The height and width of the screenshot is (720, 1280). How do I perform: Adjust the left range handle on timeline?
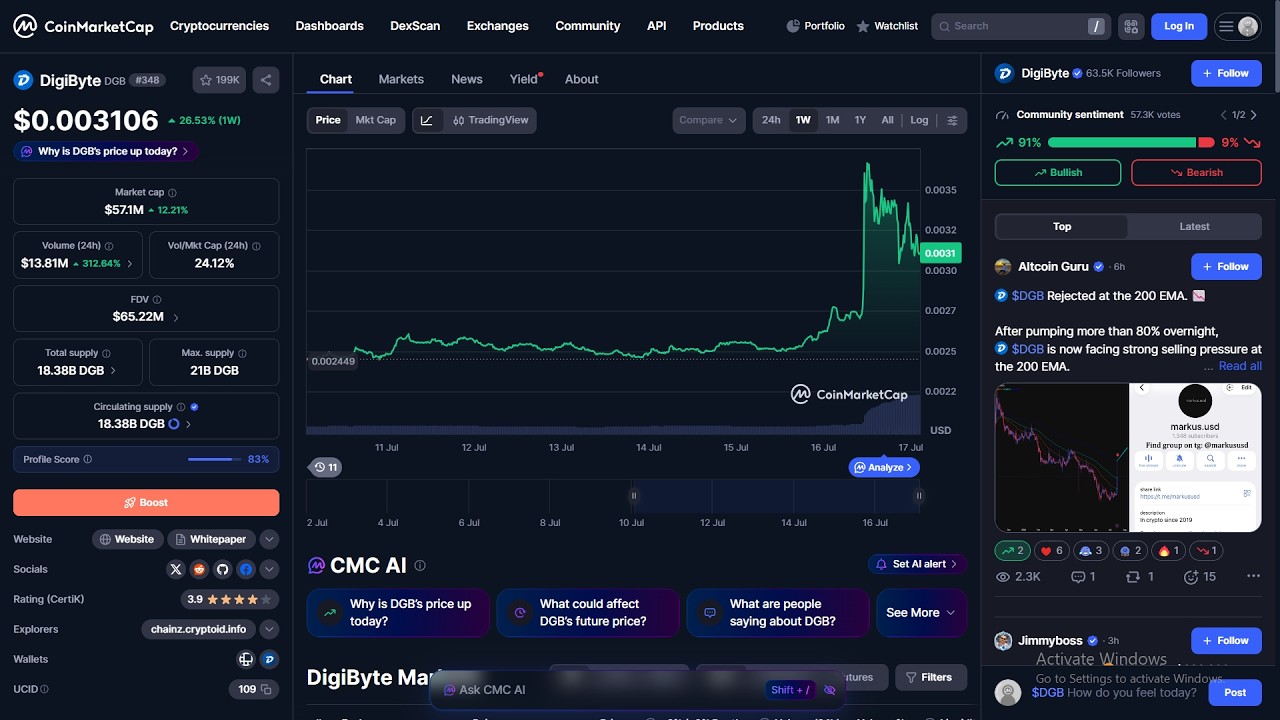click(633, 495)
